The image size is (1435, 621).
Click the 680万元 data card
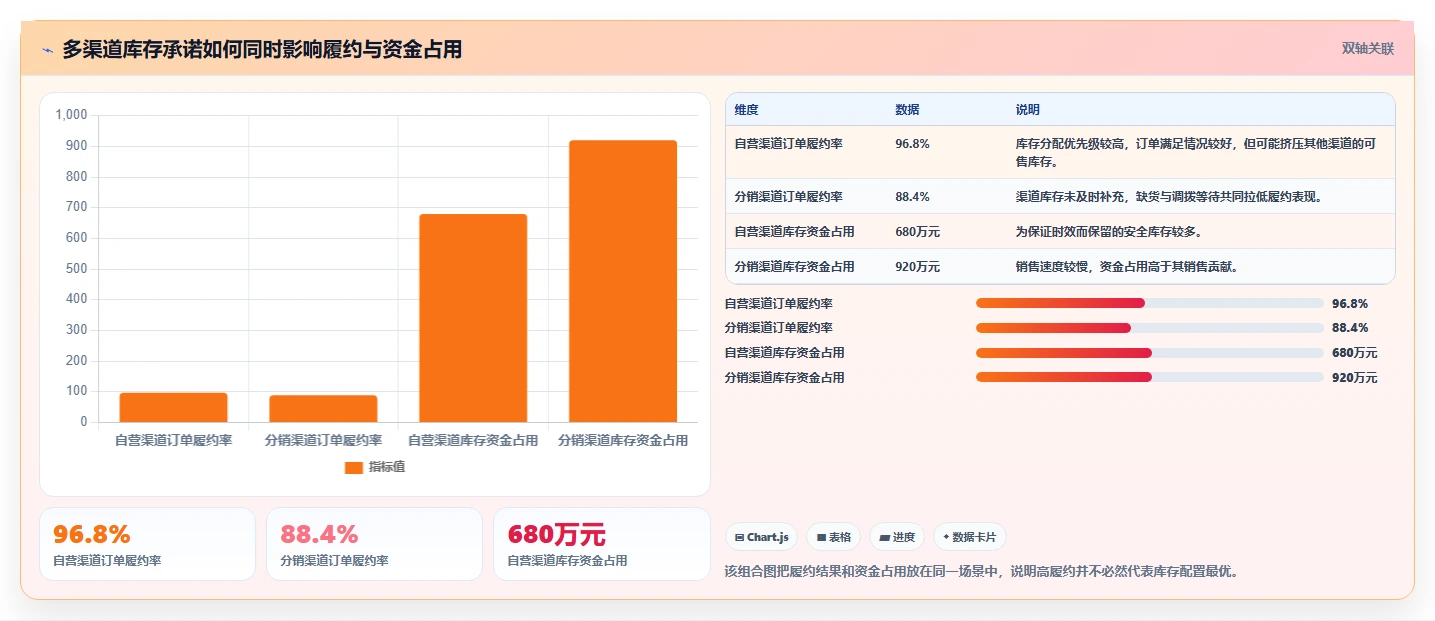coord(601,544)
